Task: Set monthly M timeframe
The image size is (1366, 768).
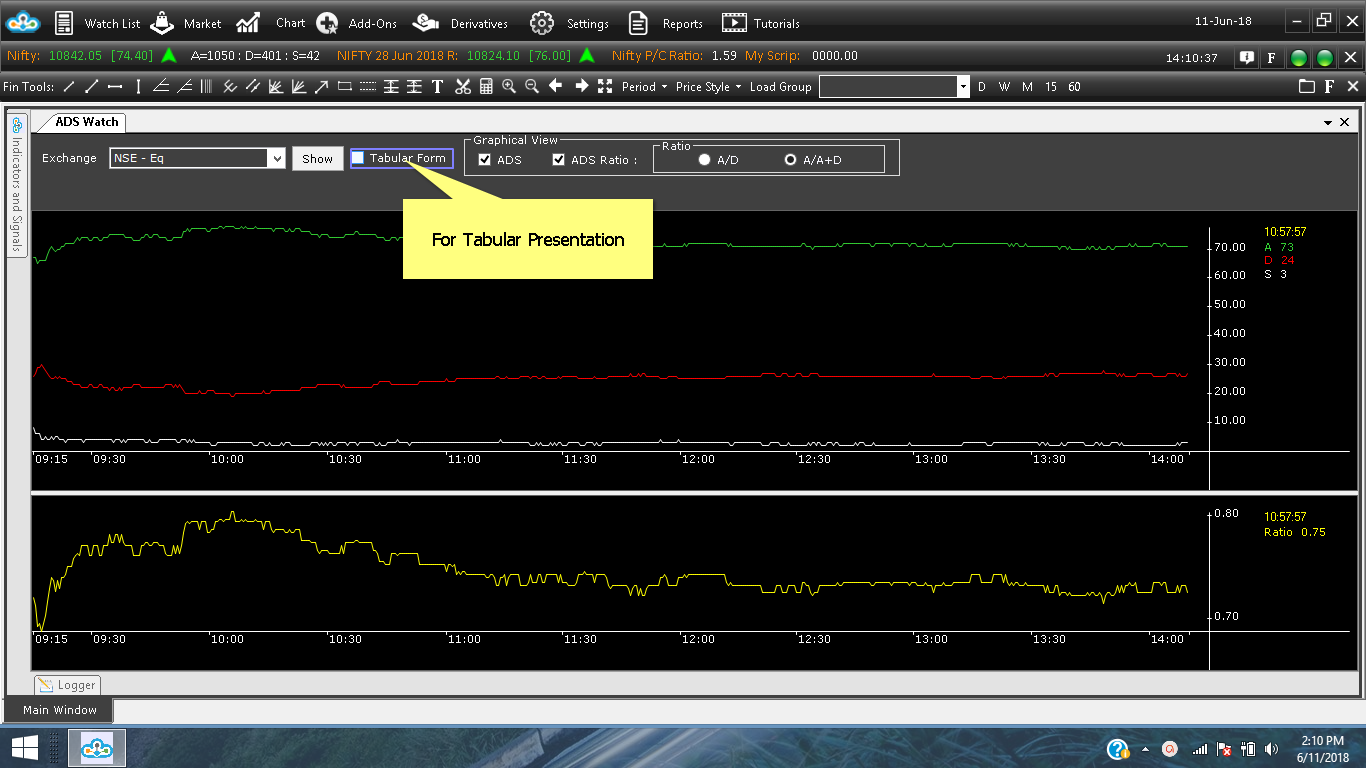Action: pyautogui.click(x=1027, y=87)
